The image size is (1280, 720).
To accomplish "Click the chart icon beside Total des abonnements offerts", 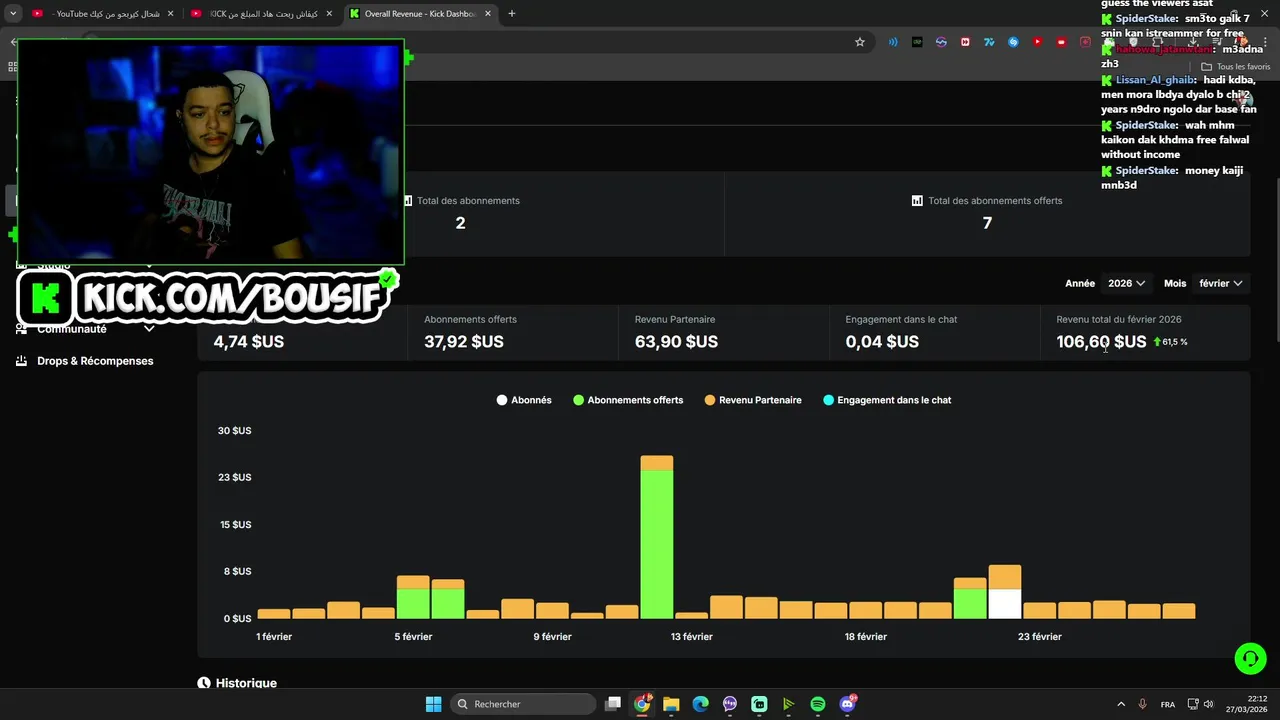I will pyautogui.click(x=917, y=201).
